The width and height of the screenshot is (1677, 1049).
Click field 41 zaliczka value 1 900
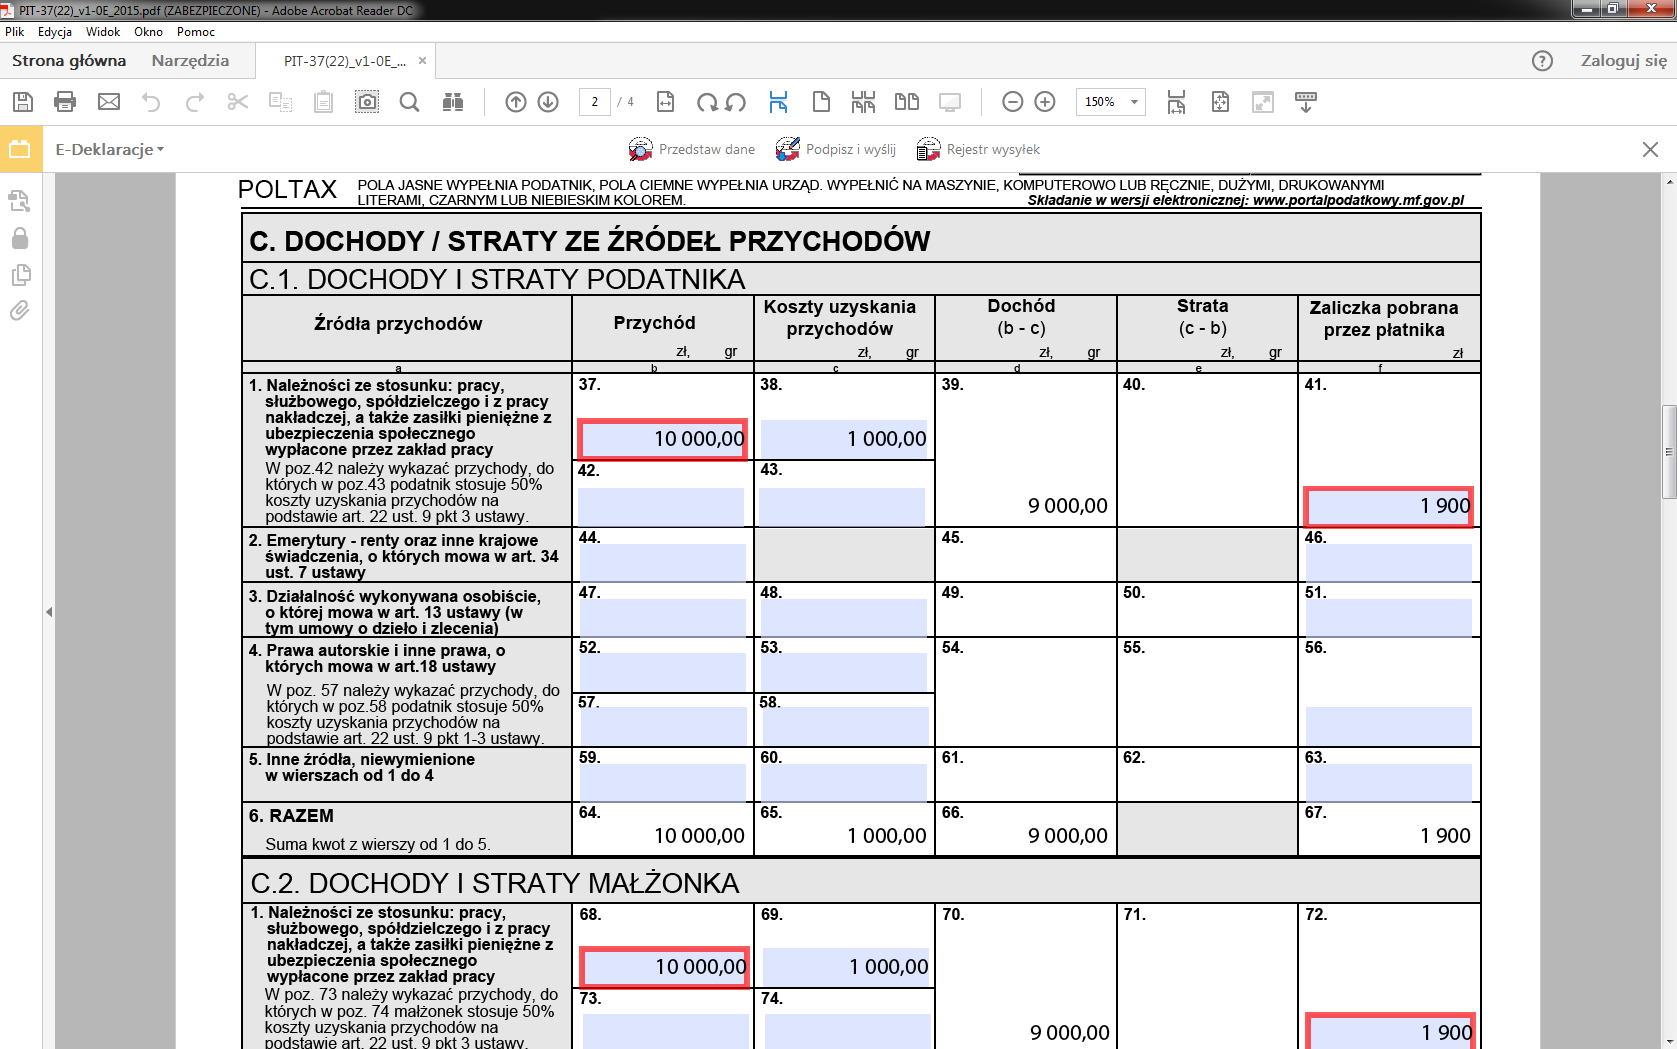pyautogui.click(x=1389, y=506)
